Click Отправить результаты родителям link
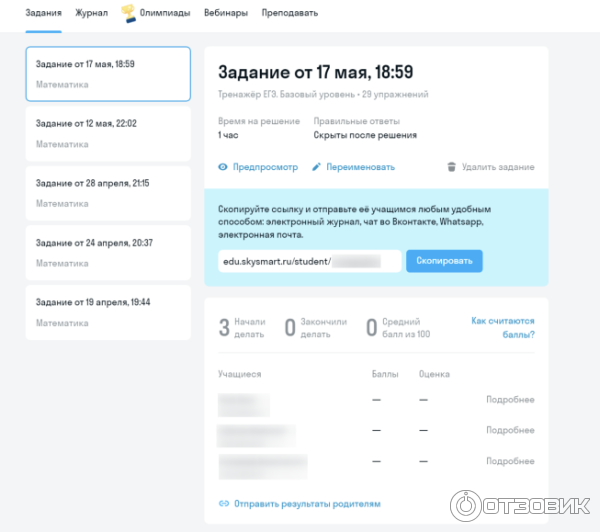The image size is (600, 532). click(x=307, y=504)
